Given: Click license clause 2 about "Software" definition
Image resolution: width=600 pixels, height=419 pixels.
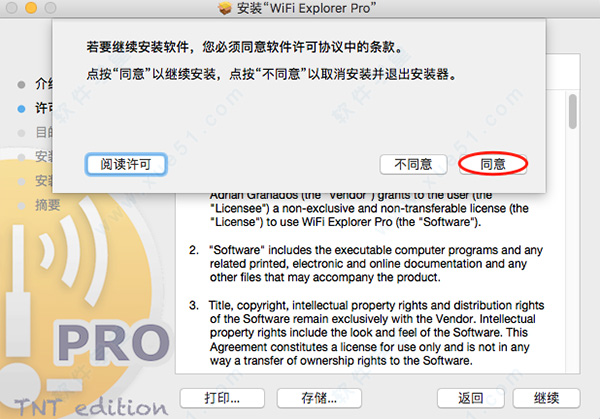Looking at the screenshot, I should [x=366, y=264].
